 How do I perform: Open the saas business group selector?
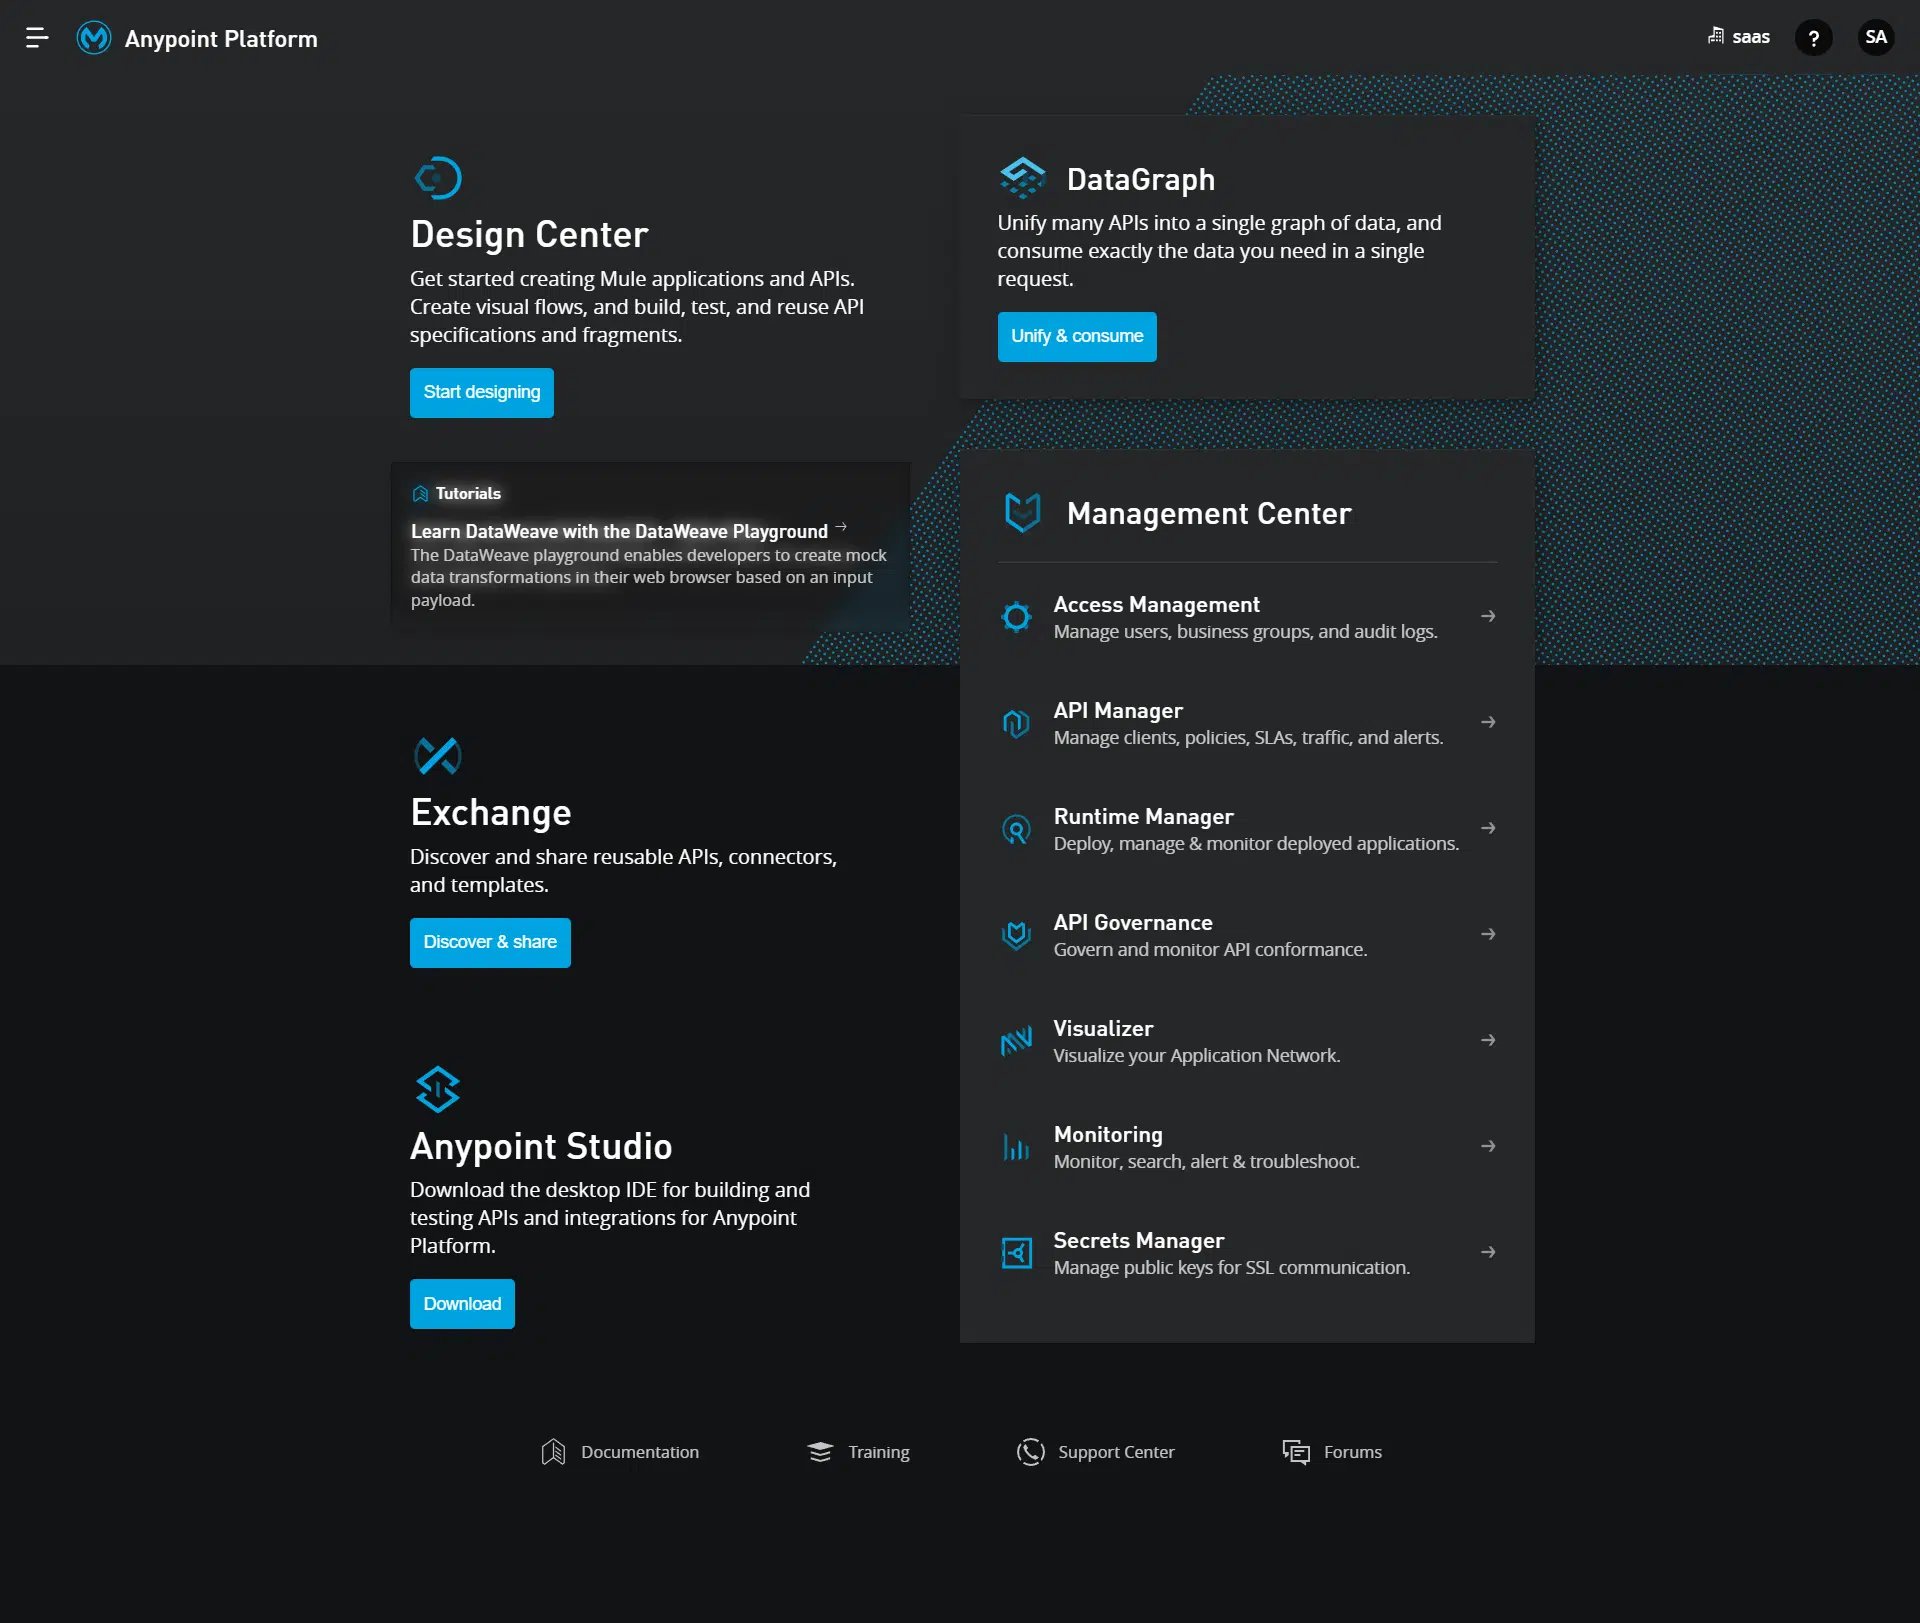tap(1738, 37)
